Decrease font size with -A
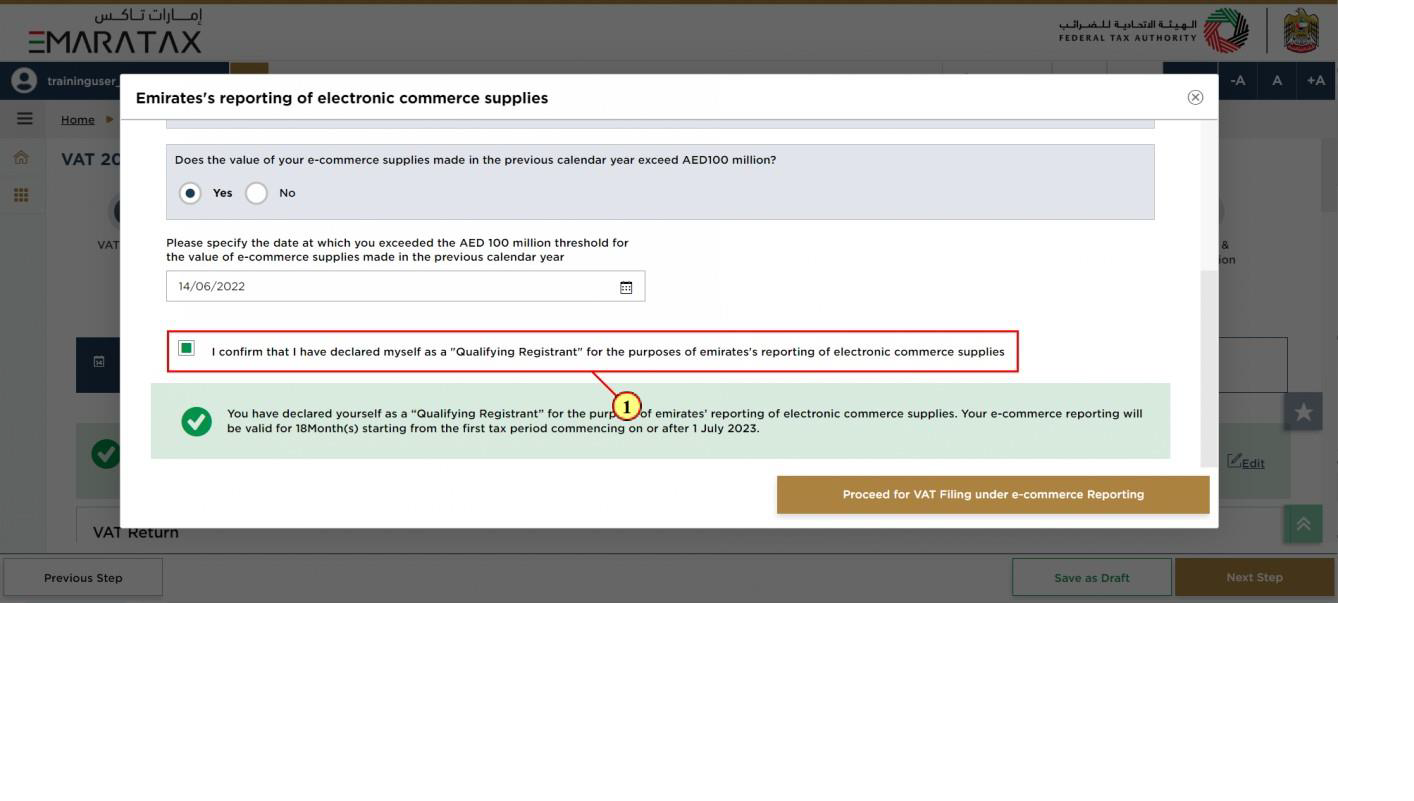This screenshot has height=801, width=1414. tap(1238, 81)
